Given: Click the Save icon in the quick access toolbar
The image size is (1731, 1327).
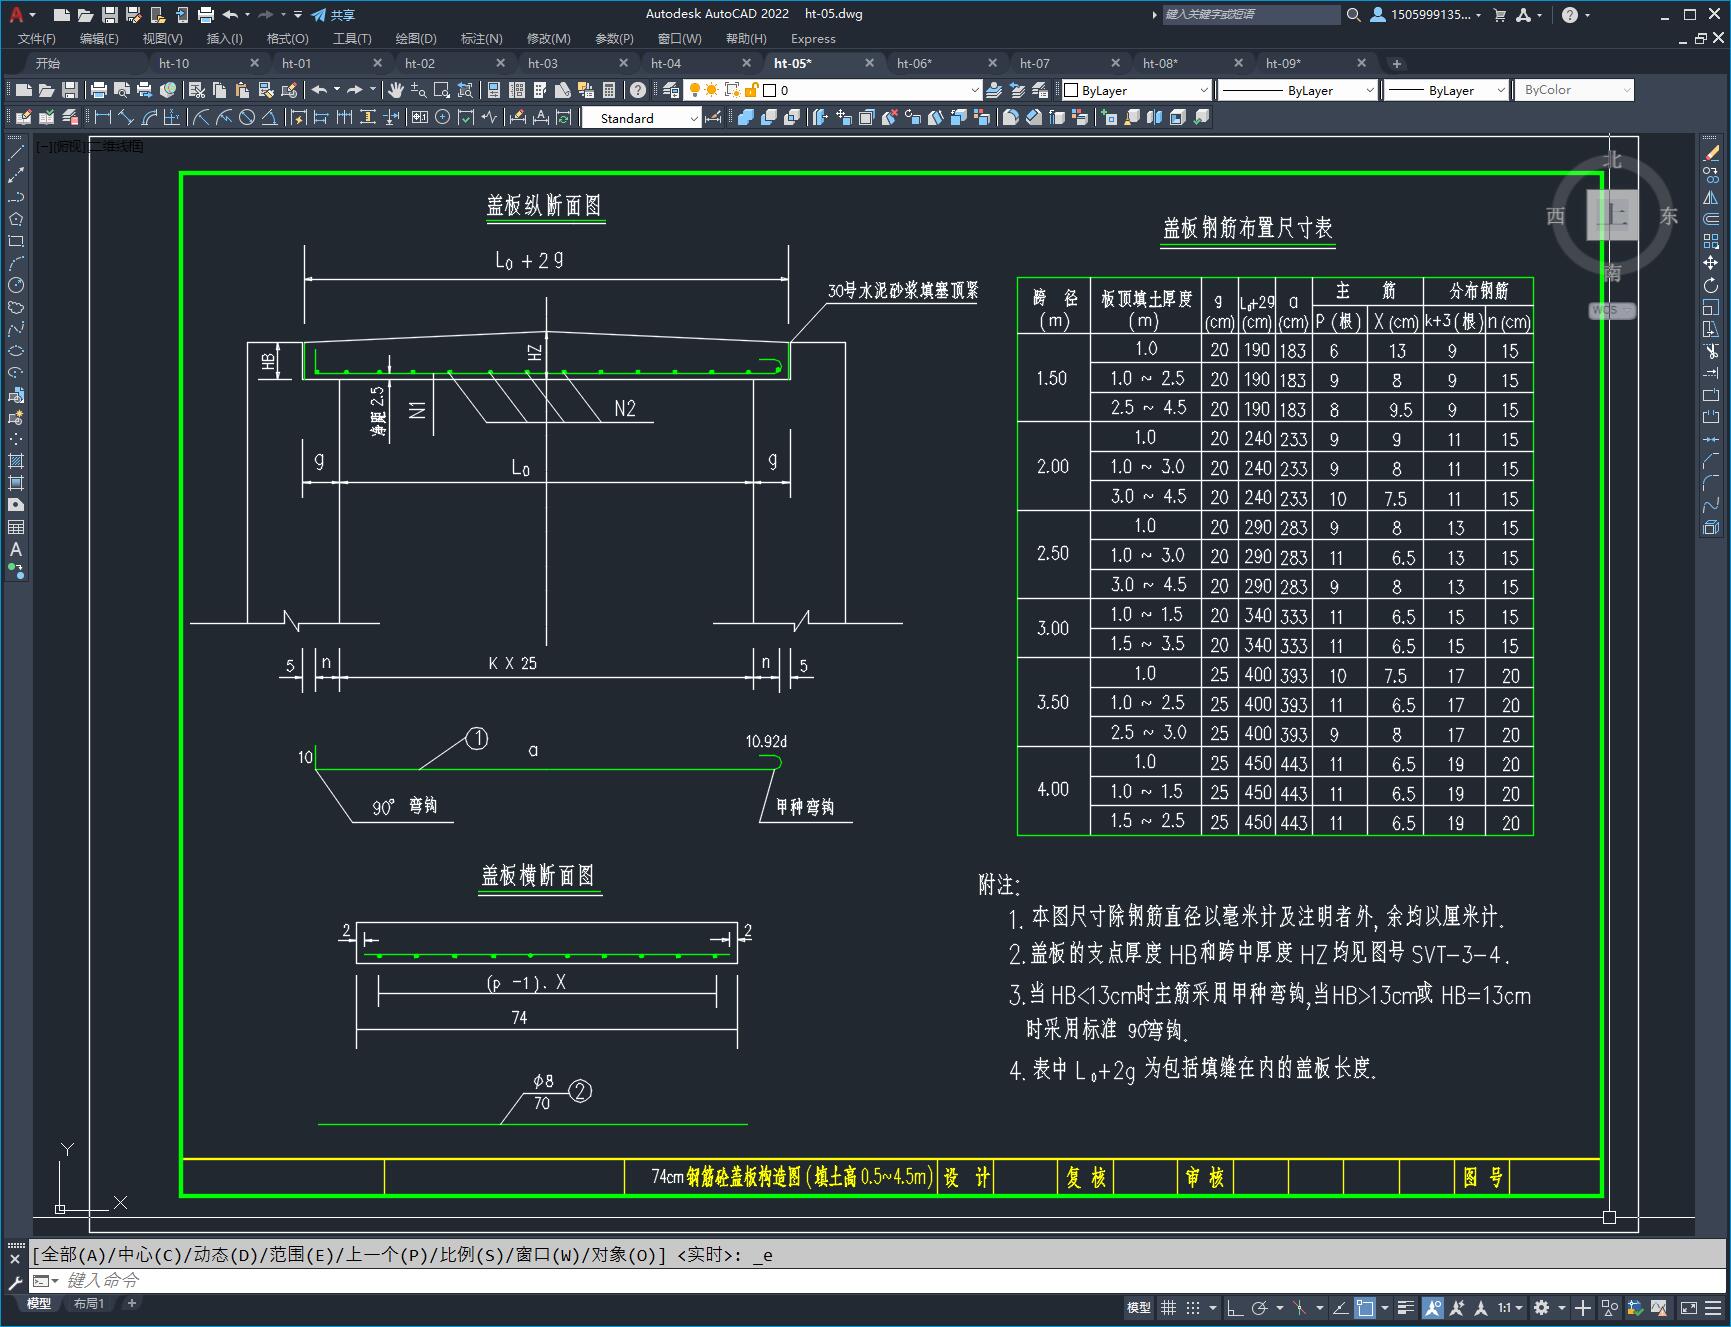Looking at the screenshot, I should pos(110,14).
